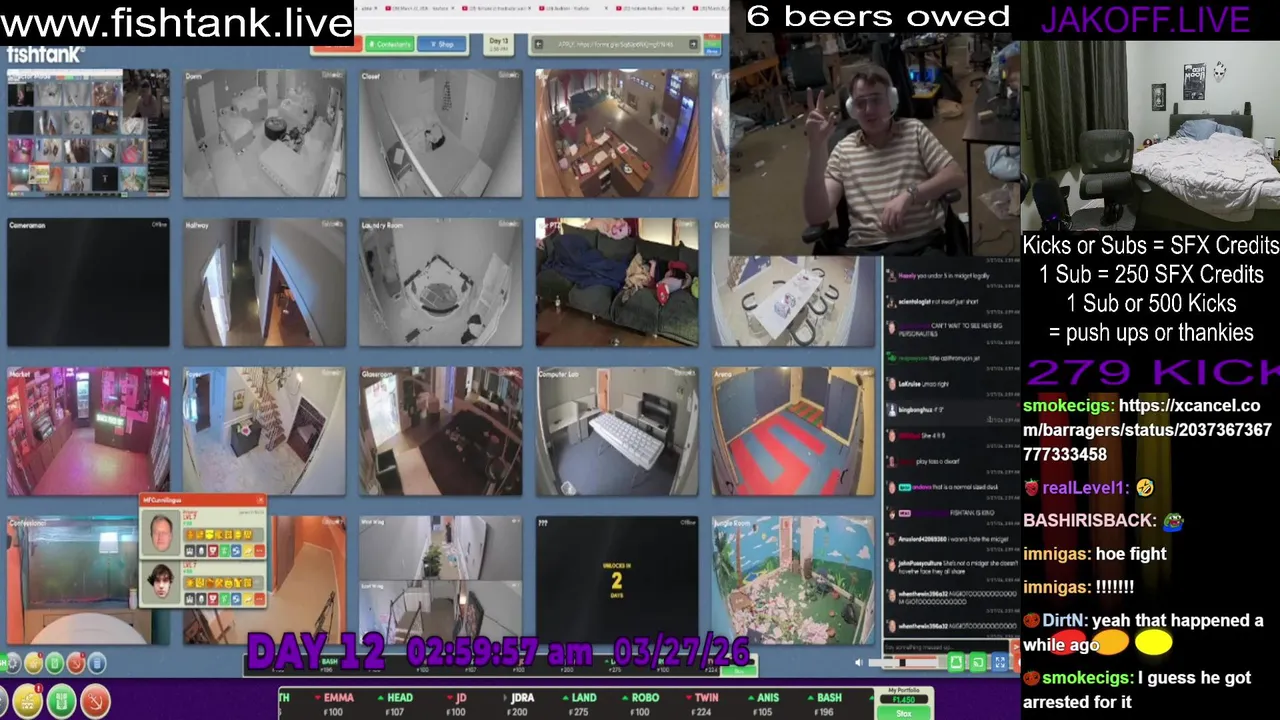Mute the fishtank player volume
Viewport: 1280px width, 720px height.
[859, 662]
